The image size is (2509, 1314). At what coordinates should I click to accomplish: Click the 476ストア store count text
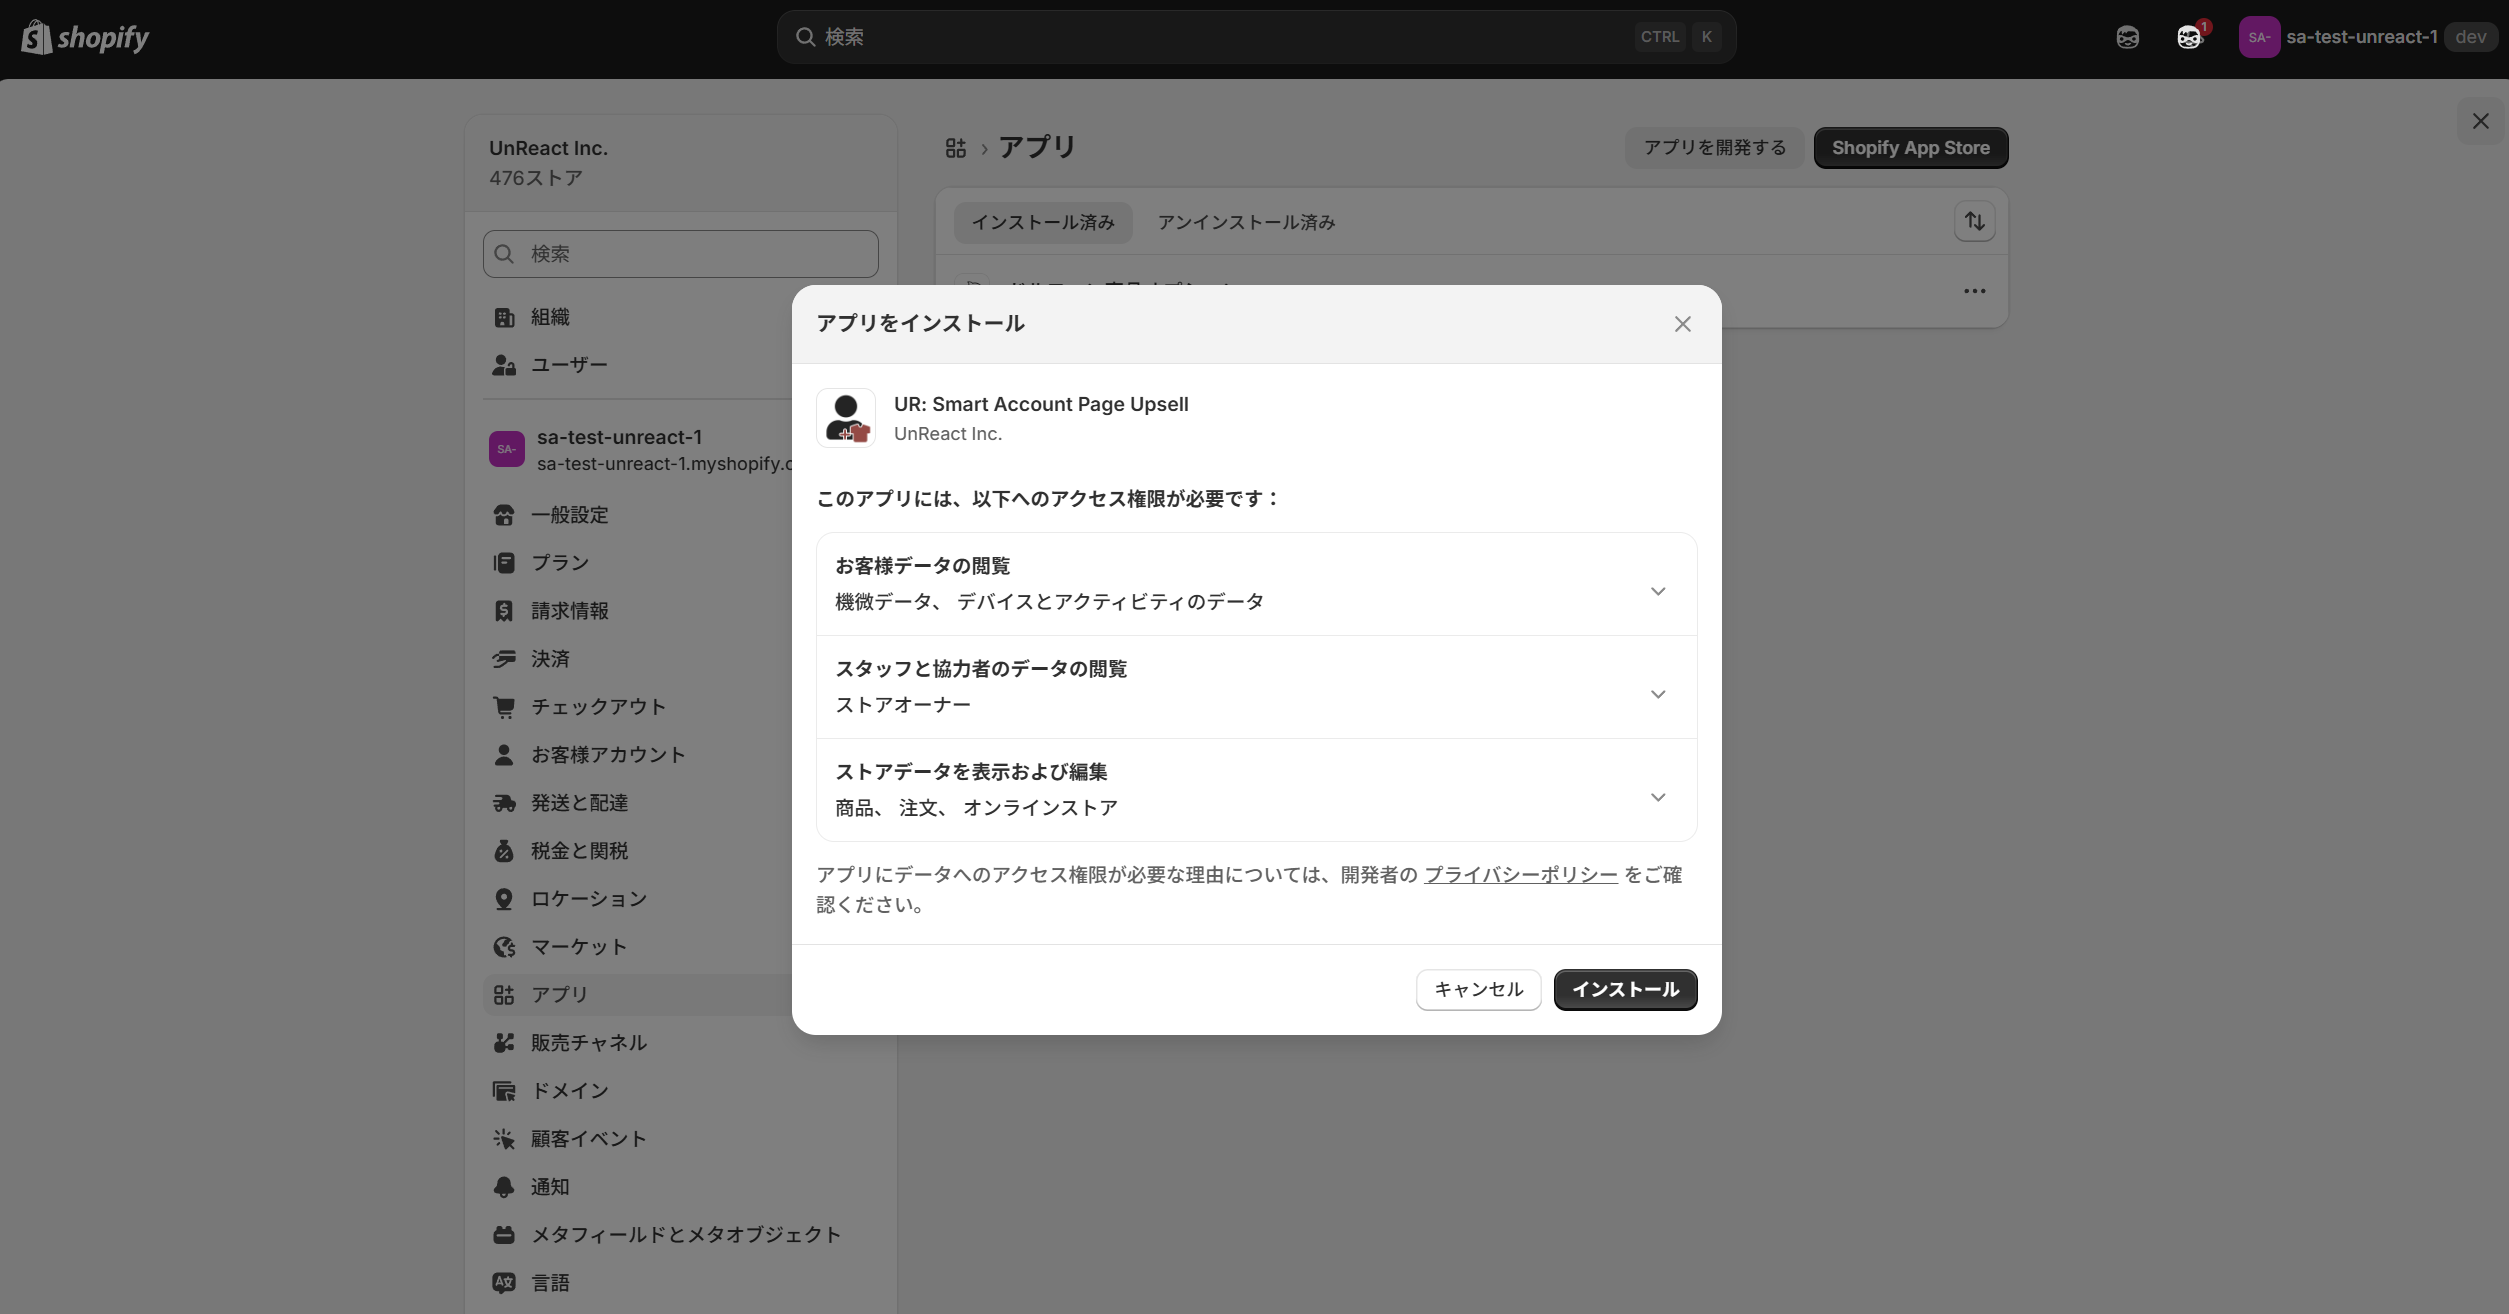click(x=536, y=178)
